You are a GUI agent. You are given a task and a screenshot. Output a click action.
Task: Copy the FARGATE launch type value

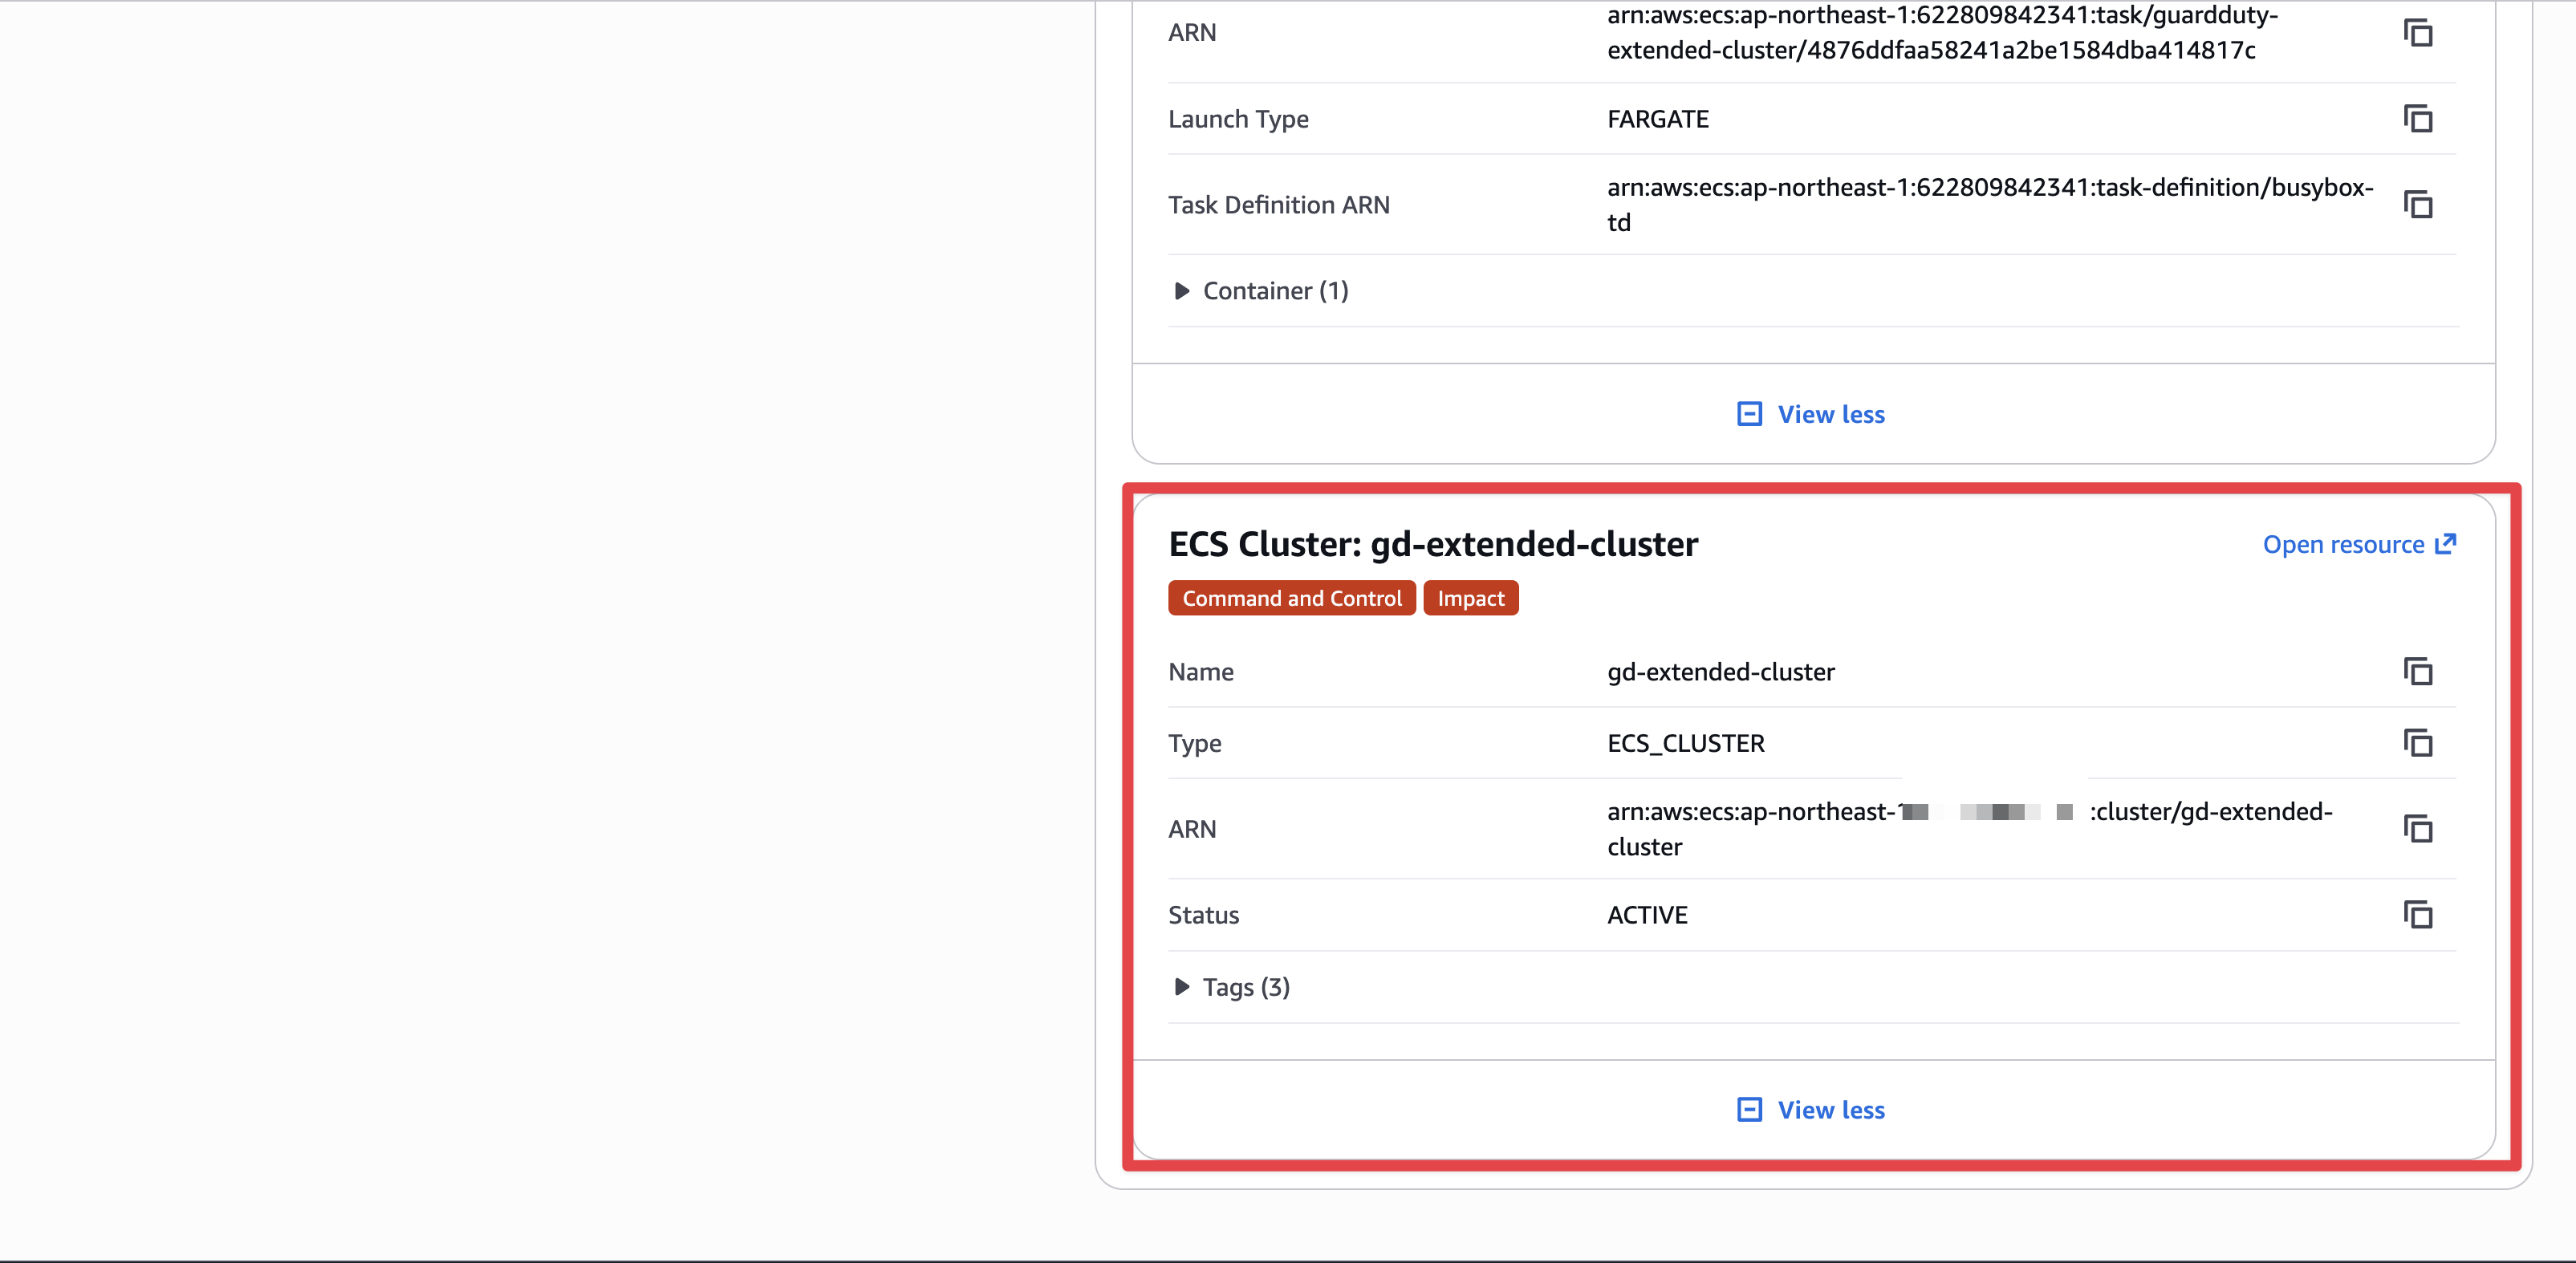click(2418, 119)
